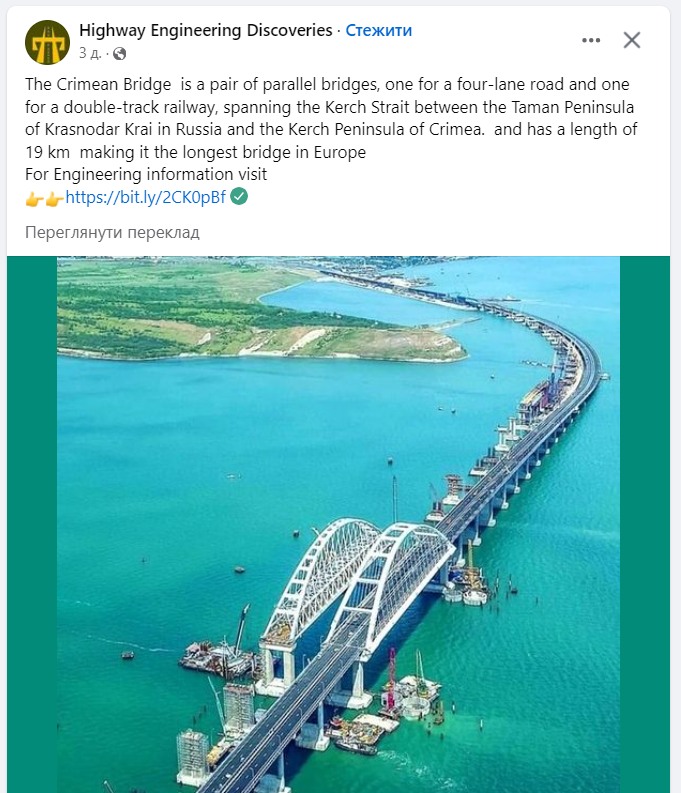Viewport: 681px width, 793px height.
Task: Open the post's three-dot options menu
Action: pos(591,41)
